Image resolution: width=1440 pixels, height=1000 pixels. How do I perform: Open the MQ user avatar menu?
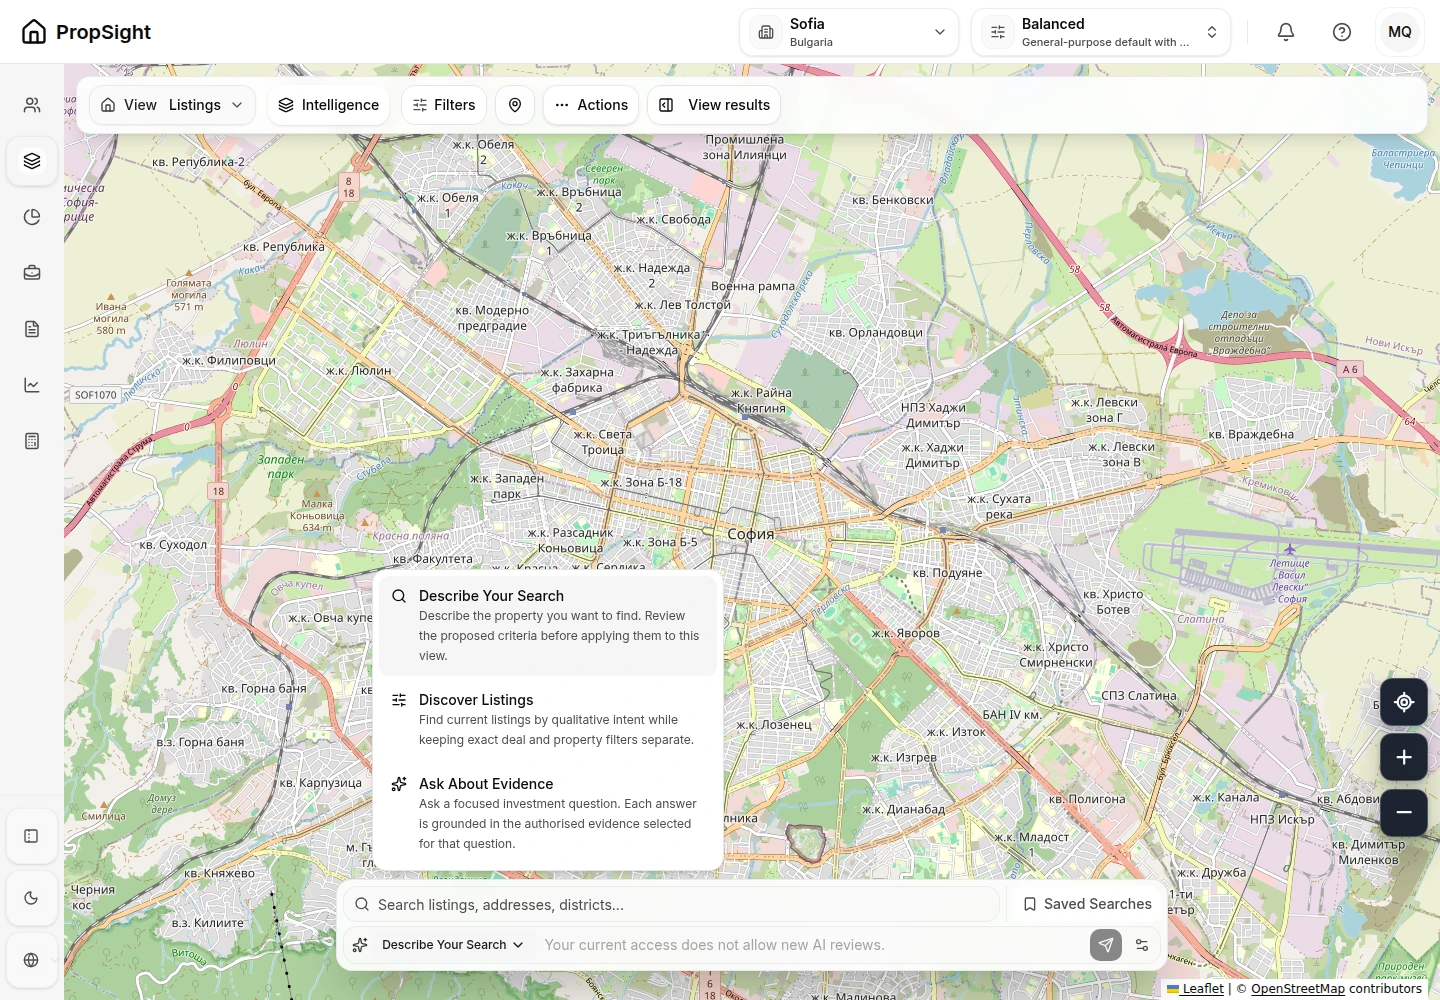tap(1400, 32)
